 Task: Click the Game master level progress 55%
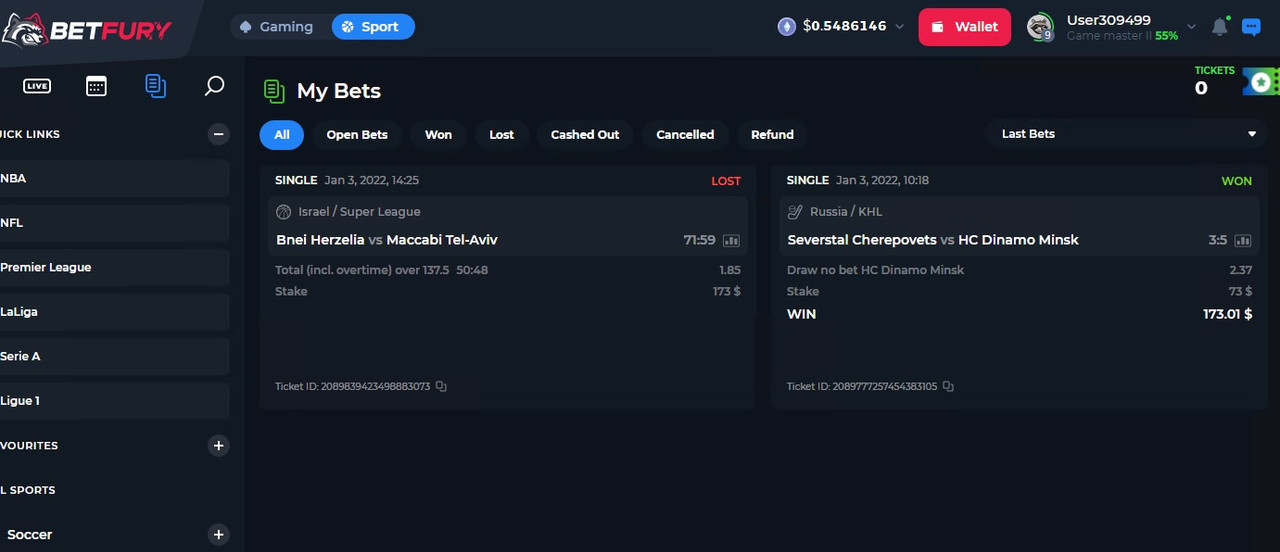click(x=1166, y=36)
